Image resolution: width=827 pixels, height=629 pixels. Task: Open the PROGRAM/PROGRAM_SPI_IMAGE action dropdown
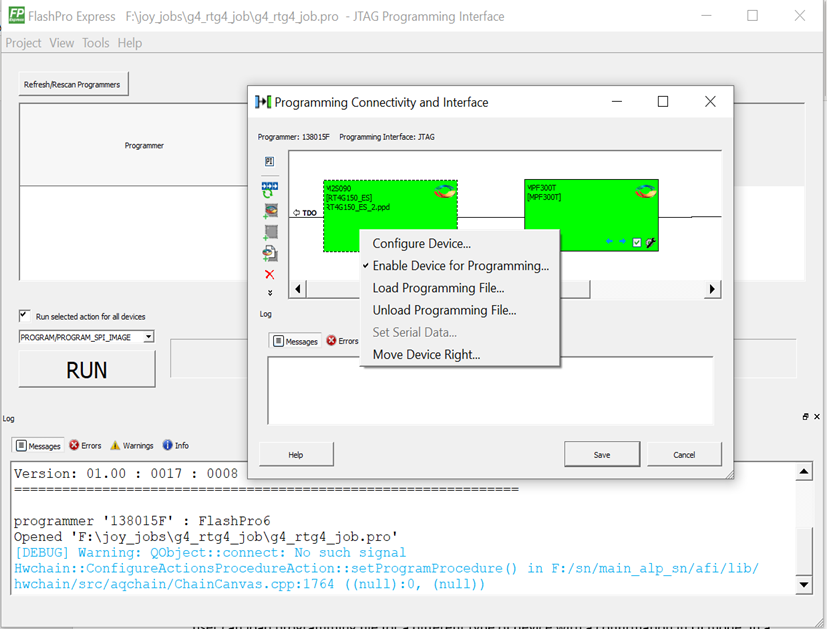click(148, 337)
